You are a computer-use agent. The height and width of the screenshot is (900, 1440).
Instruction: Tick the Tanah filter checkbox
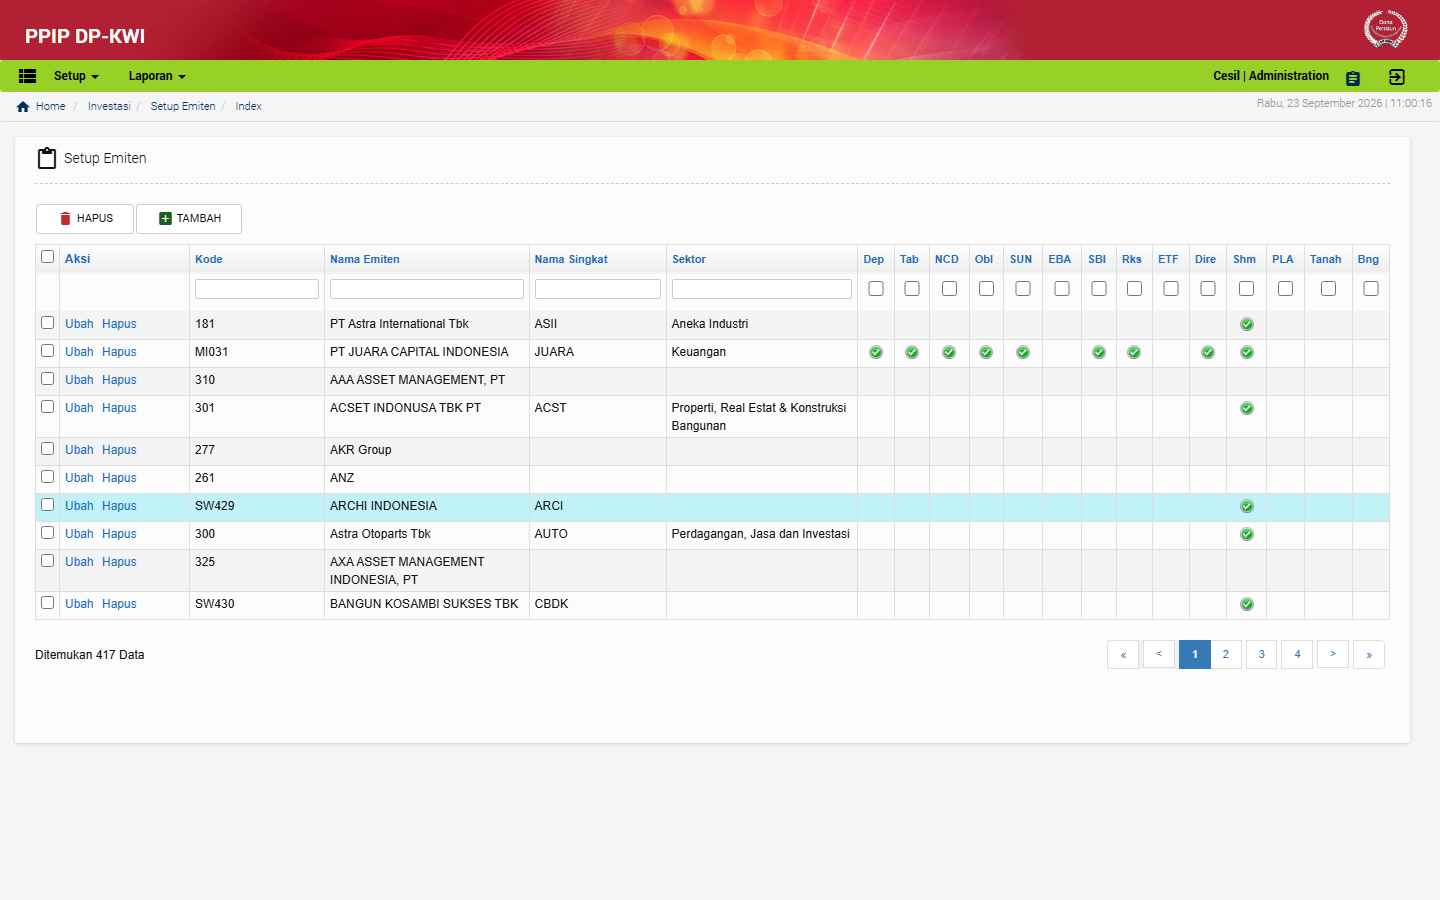click(x=1328, y=289)
